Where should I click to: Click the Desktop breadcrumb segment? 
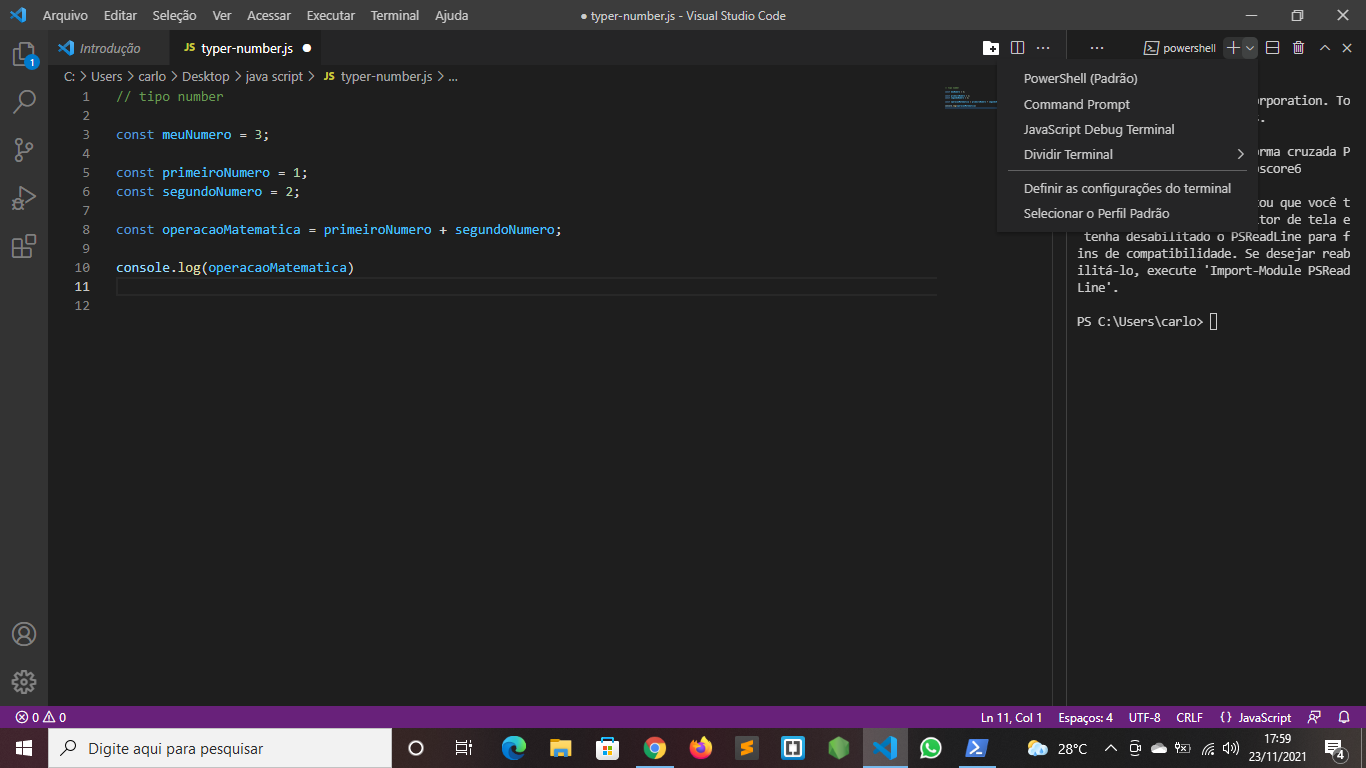click(x=205, y=76)
